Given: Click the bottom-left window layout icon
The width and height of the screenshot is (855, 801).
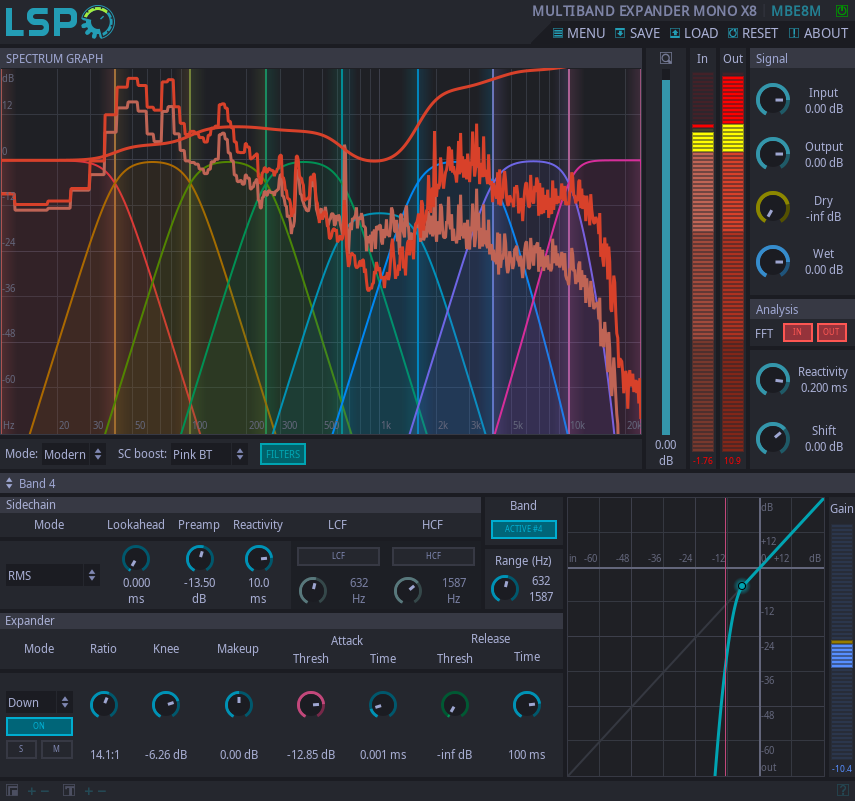Looking at the screenshot, I should 12,791.
